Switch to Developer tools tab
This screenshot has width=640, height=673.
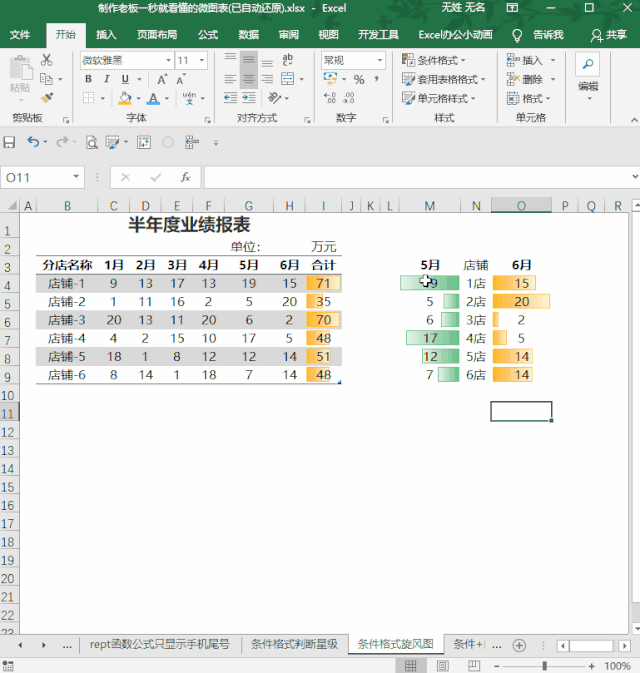[x=378, y=35]
